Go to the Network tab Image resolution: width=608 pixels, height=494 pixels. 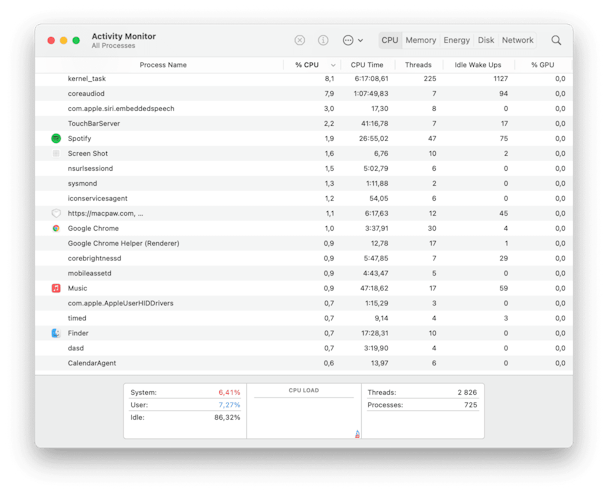tap(518, 40)
